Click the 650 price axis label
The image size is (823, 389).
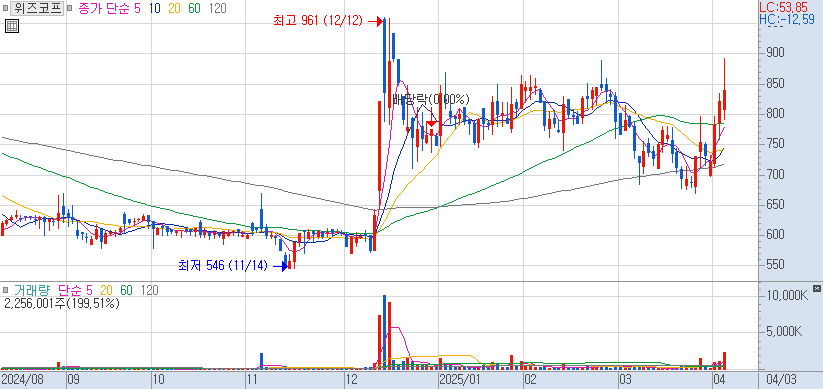tap(776, 205)
